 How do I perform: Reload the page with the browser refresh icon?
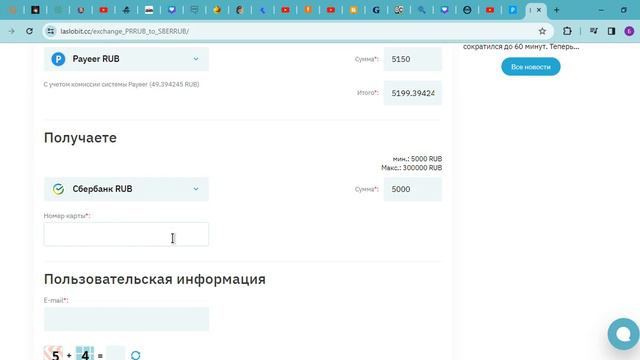[x=29, y=31]
